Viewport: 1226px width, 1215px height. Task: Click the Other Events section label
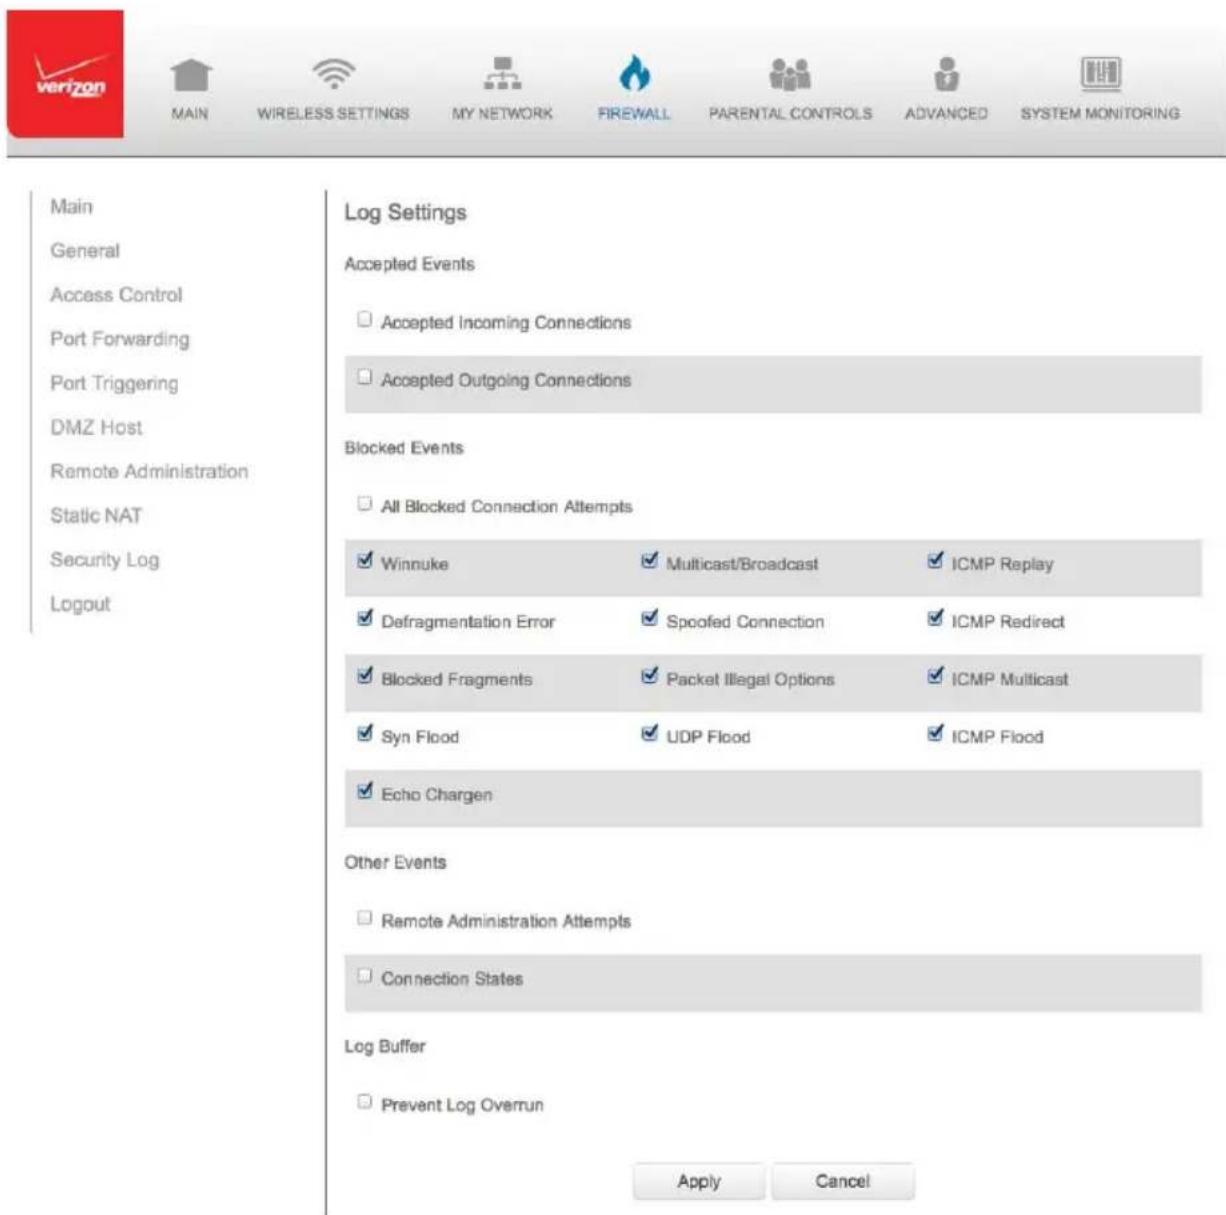395,862
